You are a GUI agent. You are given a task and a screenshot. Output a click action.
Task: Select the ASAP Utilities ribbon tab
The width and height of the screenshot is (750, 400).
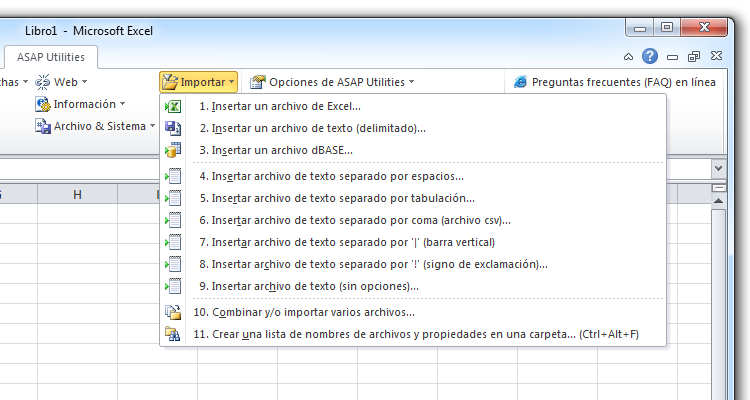pos(51,57)
